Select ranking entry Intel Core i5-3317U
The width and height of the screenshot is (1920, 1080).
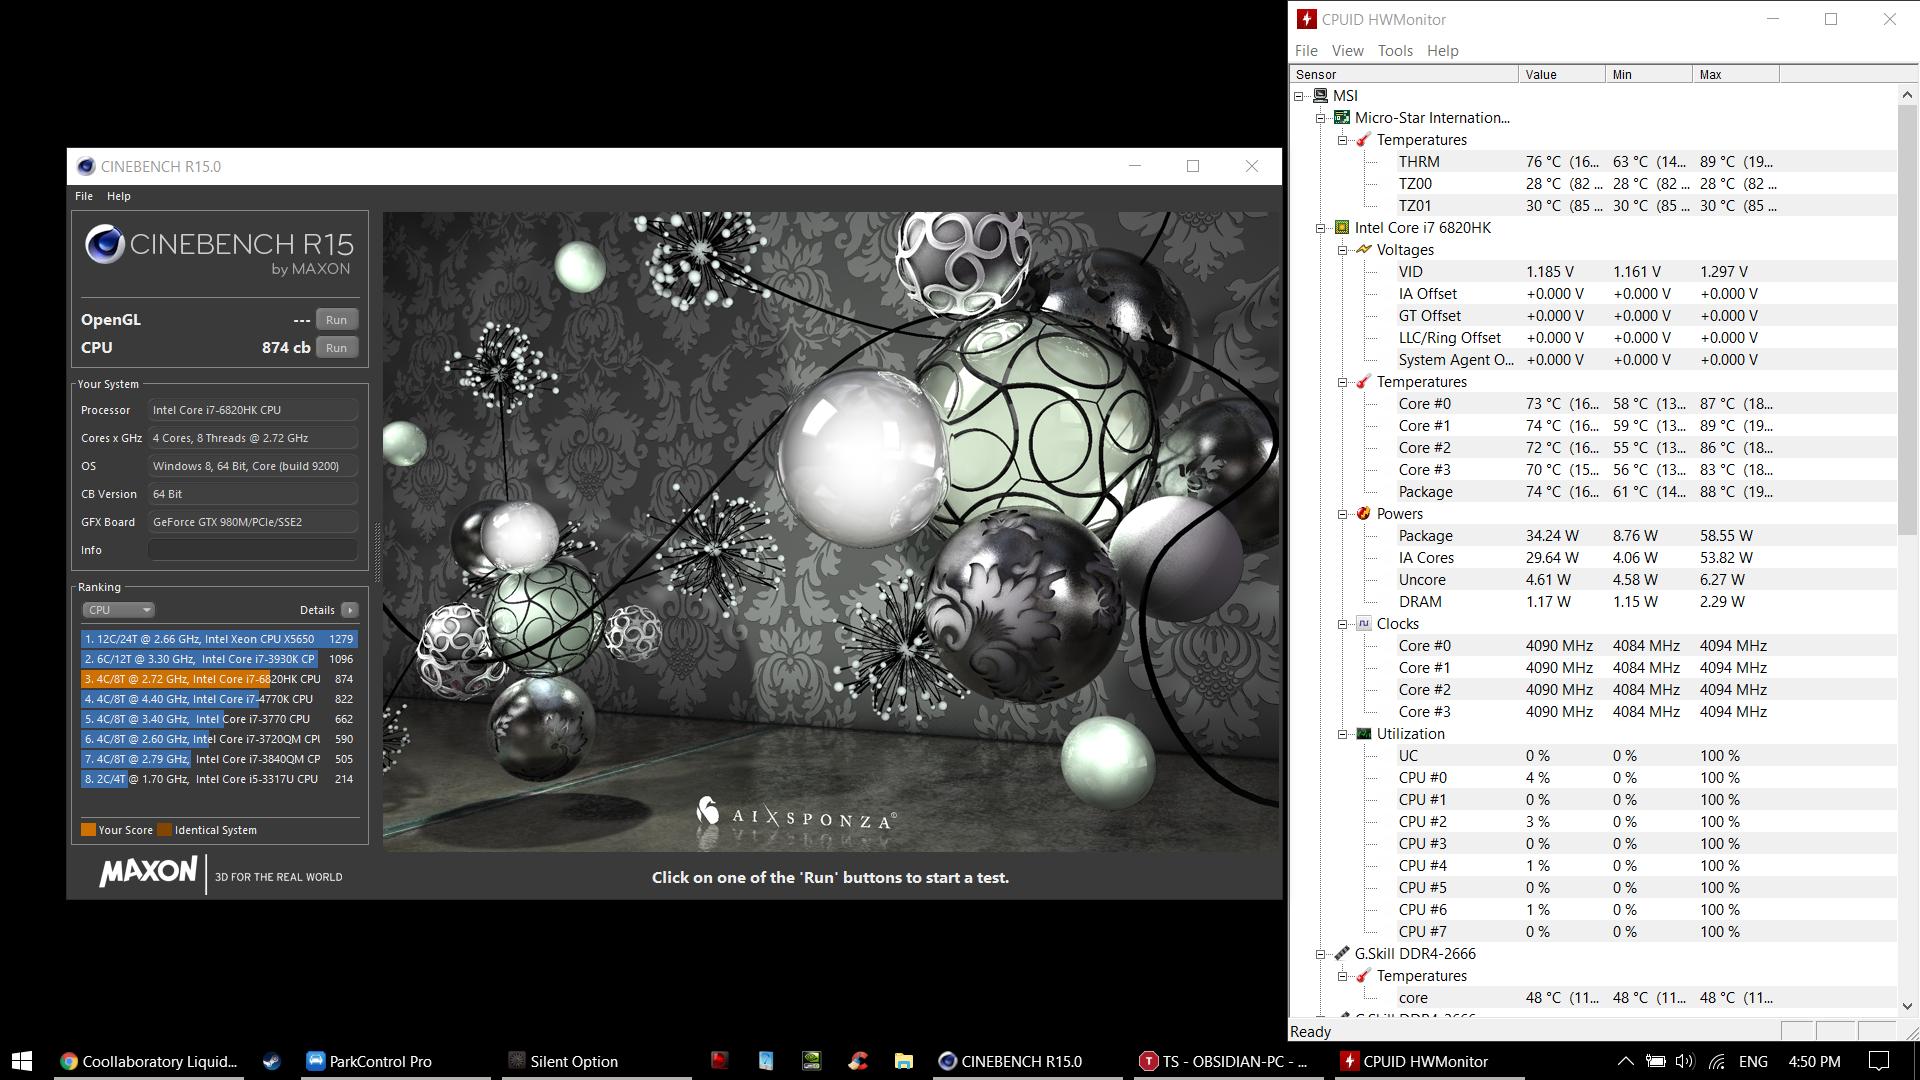pyautogui.click(x=219, y=779)
